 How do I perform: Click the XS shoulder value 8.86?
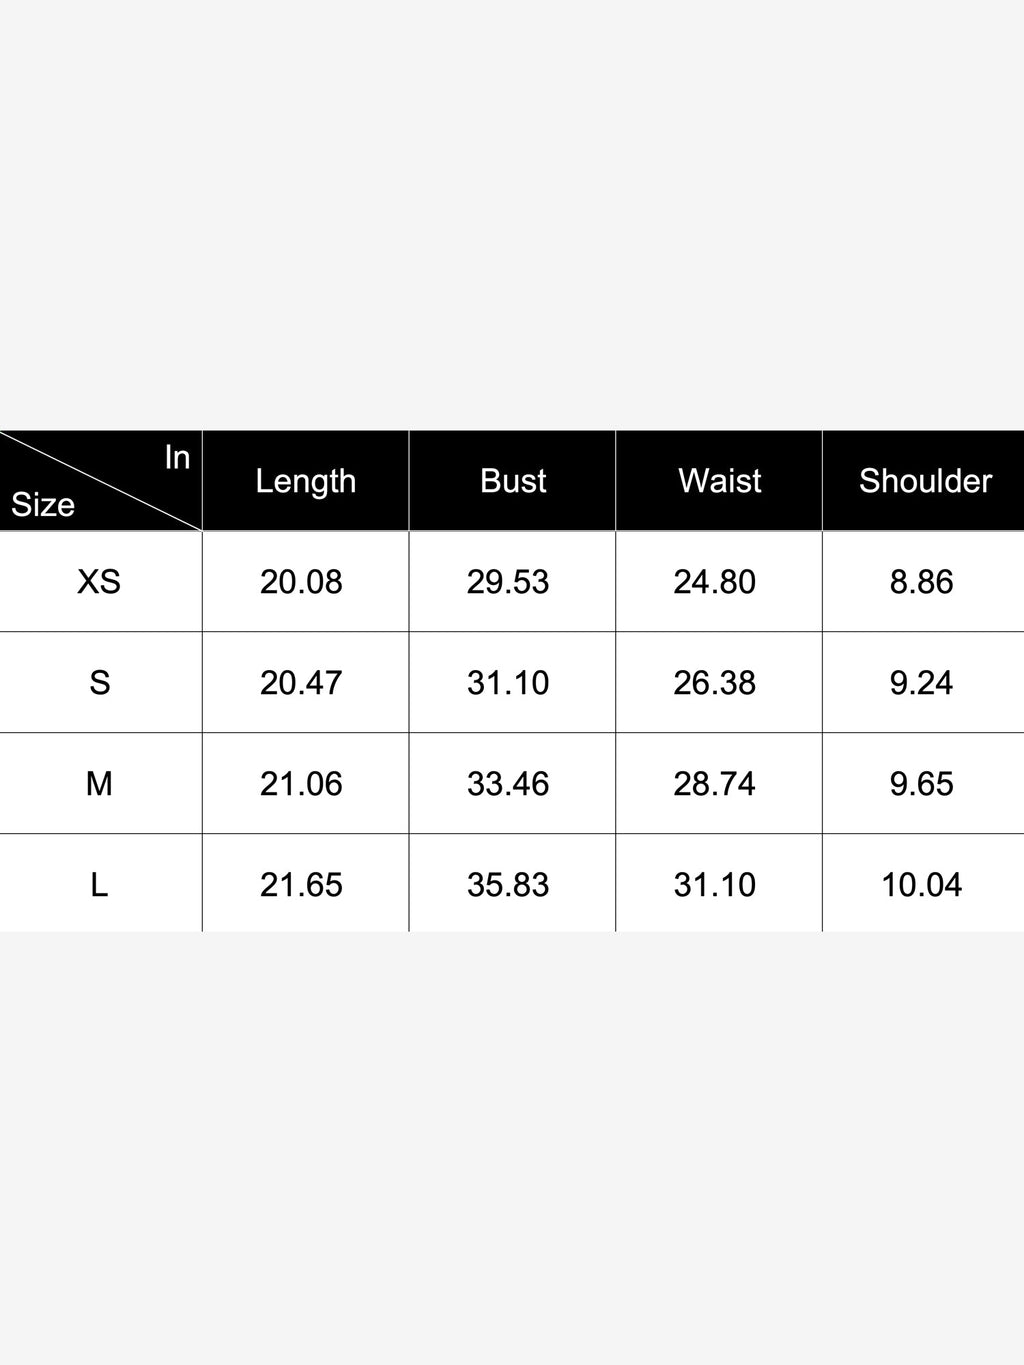921,582
